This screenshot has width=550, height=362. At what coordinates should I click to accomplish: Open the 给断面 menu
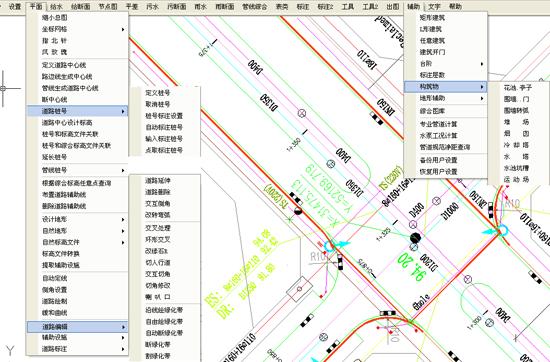tap(81, 6)
